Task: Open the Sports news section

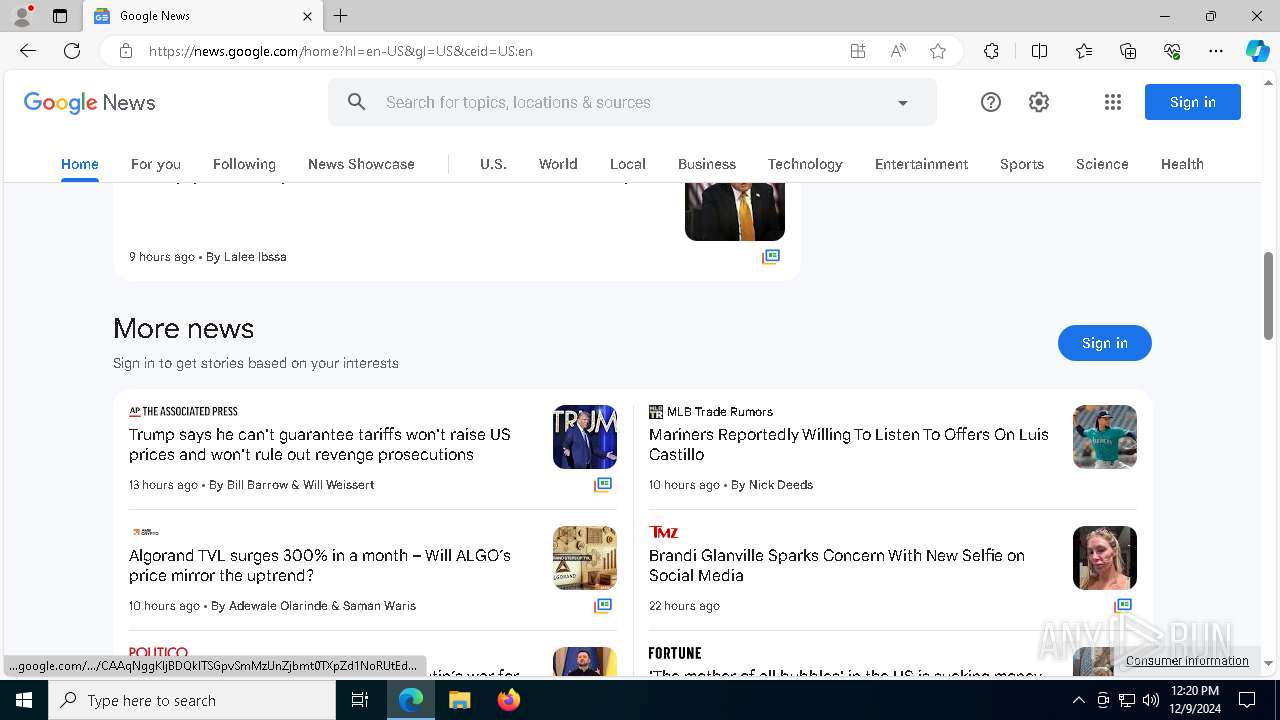Action: [1022, 164]
